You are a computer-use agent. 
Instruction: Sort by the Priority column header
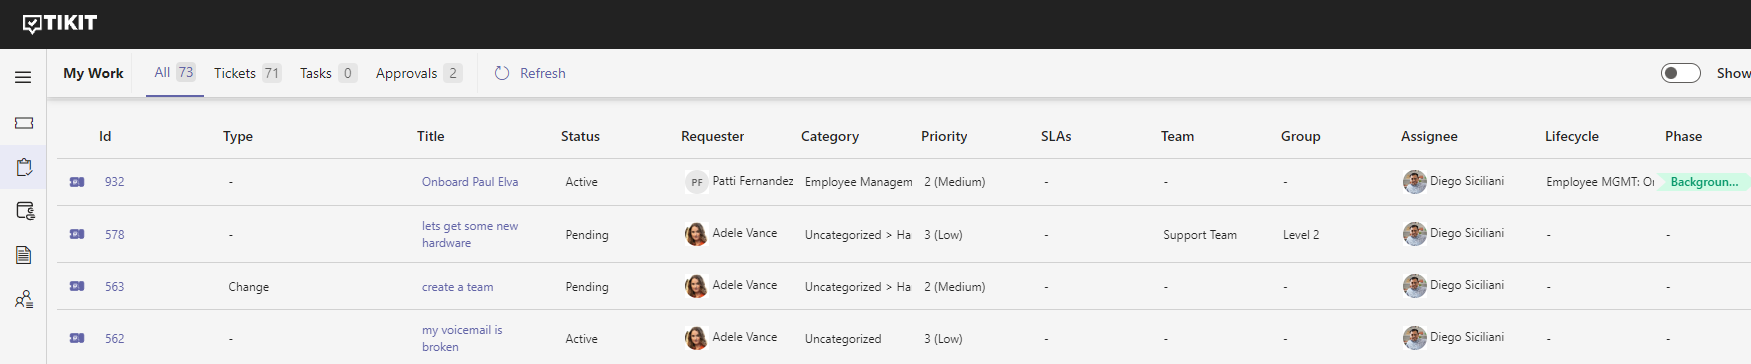(944, 136)
